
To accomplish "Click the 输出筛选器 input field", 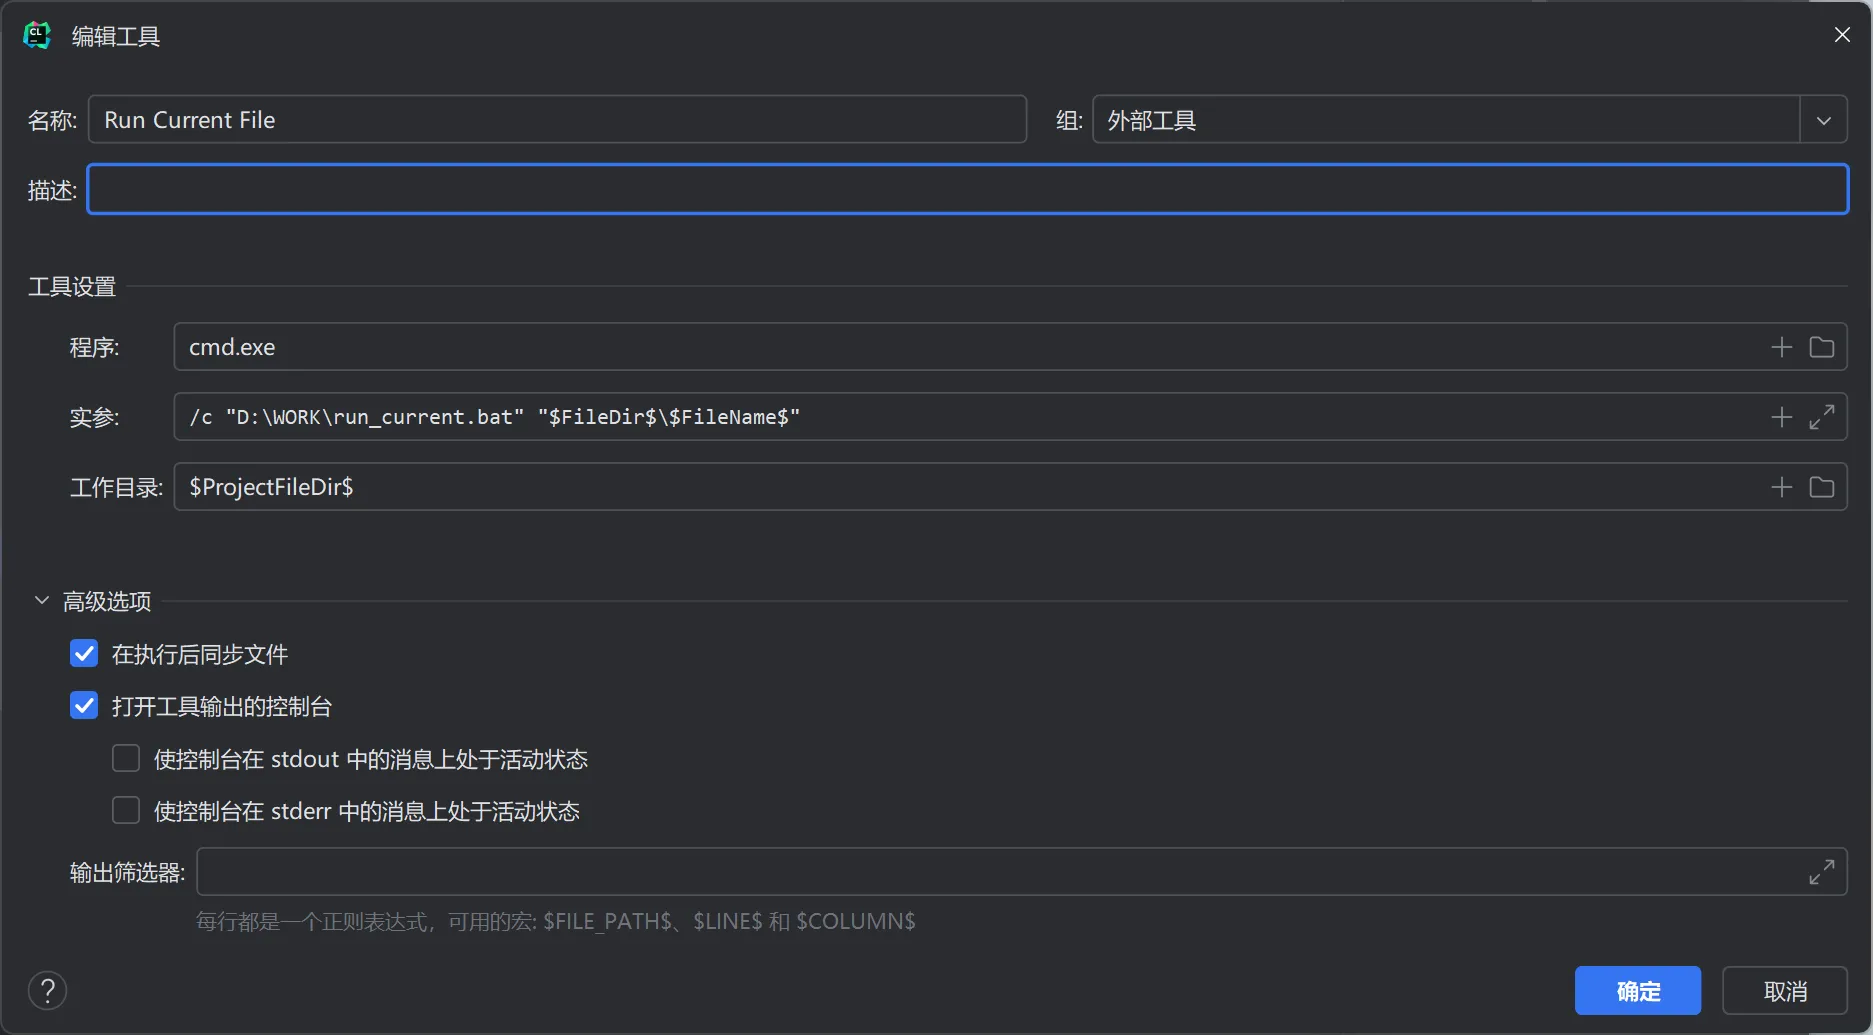I will pyautogui.click(x=1000, y=872).
